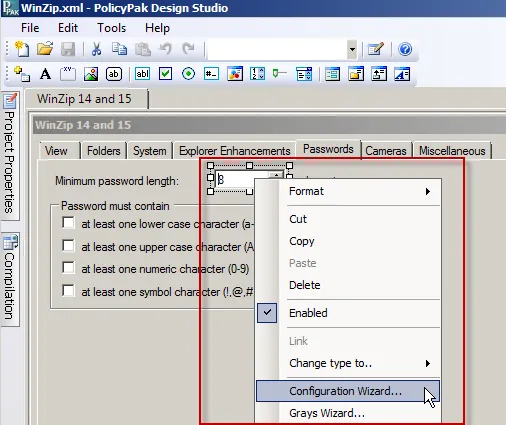
Task: Select the 'abl' text box tool
Action: 142,74
